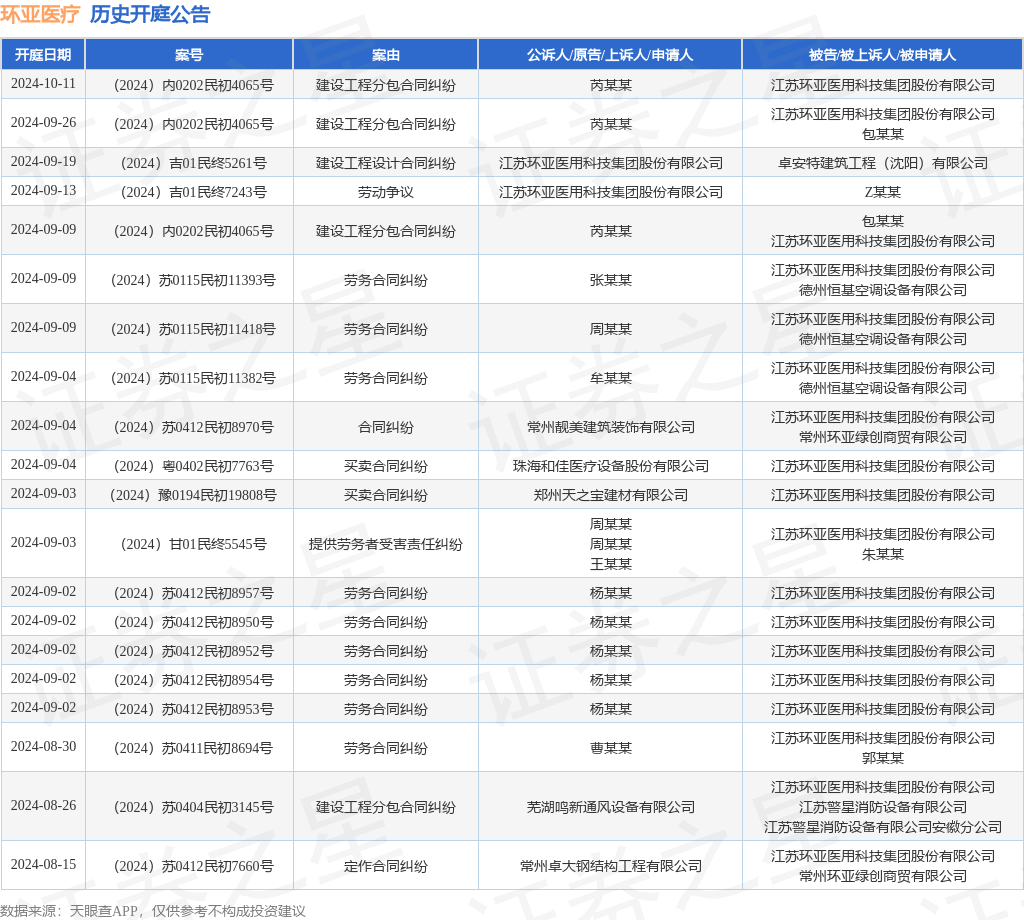This screenshot has width=1024, height=920.
Task: Click plaintiff 牟某某
Action: click(x=611, y=378)
